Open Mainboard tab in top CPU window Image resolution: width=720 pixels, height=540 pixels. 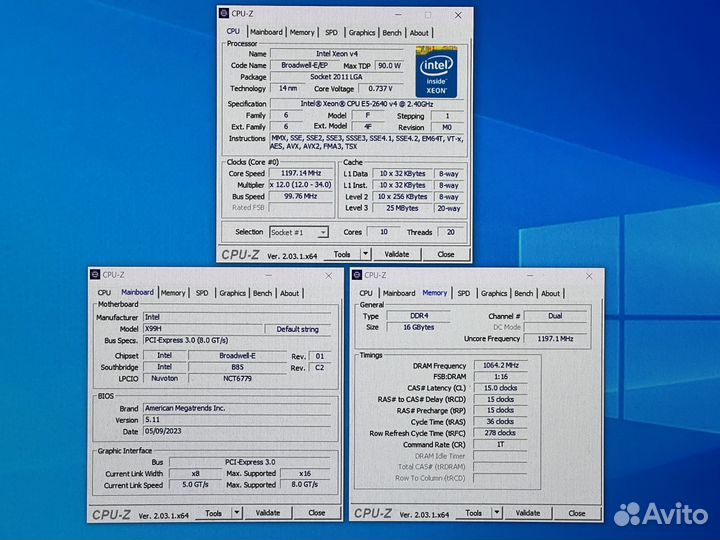tap(266, 32)
